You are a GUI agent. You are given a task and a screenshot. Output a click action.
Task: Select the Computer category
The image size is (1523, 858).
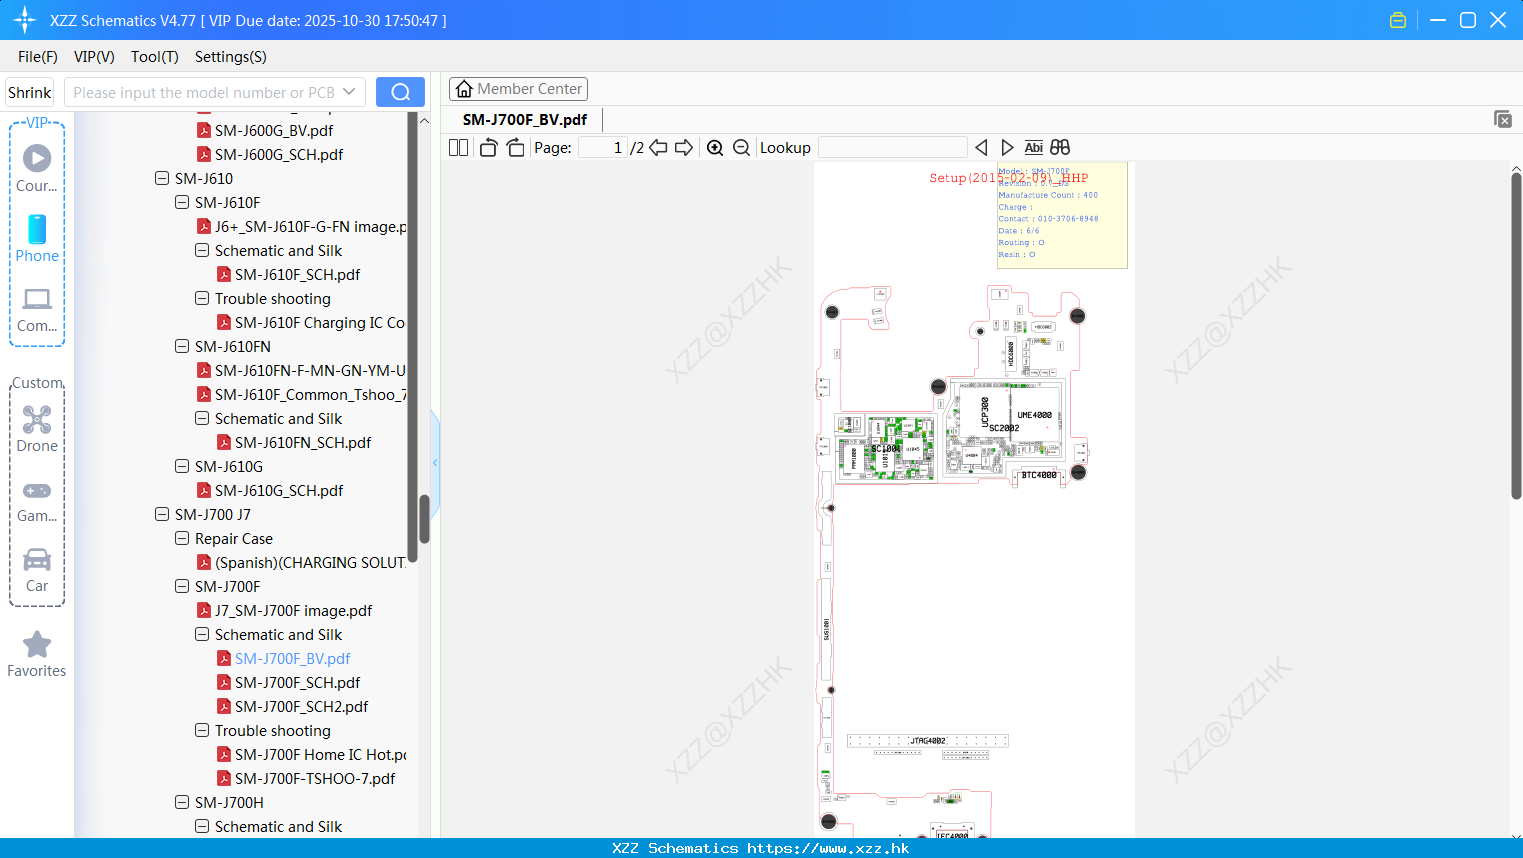(x=37, y=309)
